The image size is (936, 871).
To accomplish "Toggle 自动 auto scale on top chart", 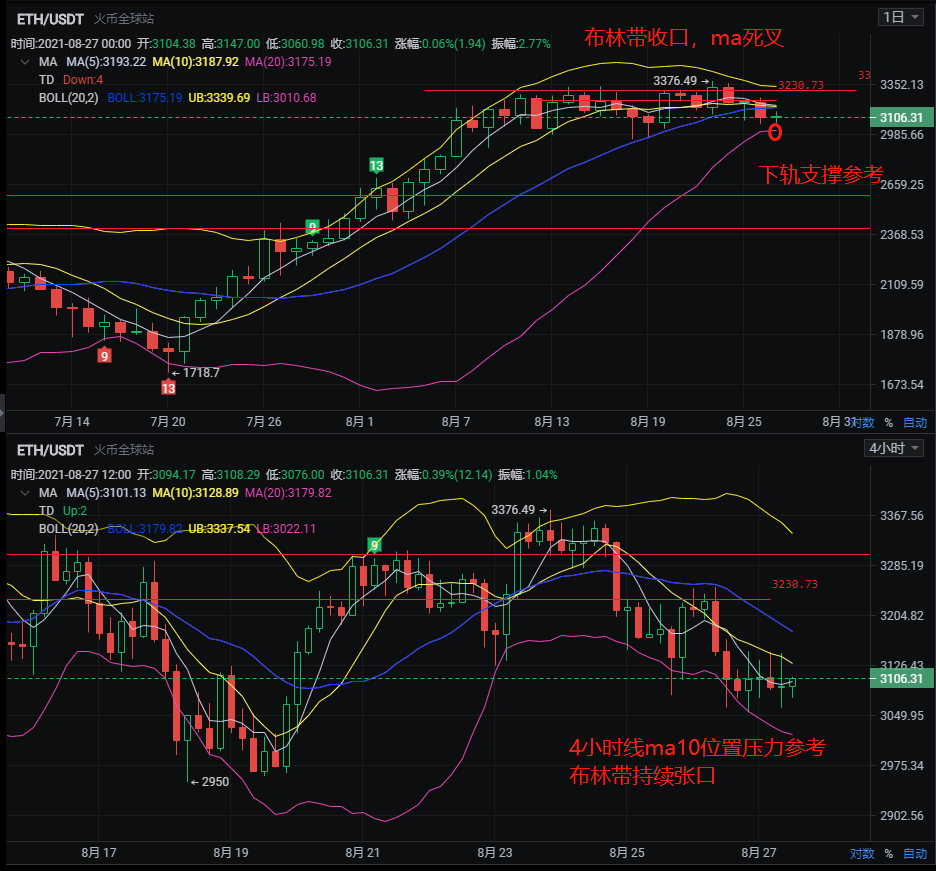I will tap(914, 422).
